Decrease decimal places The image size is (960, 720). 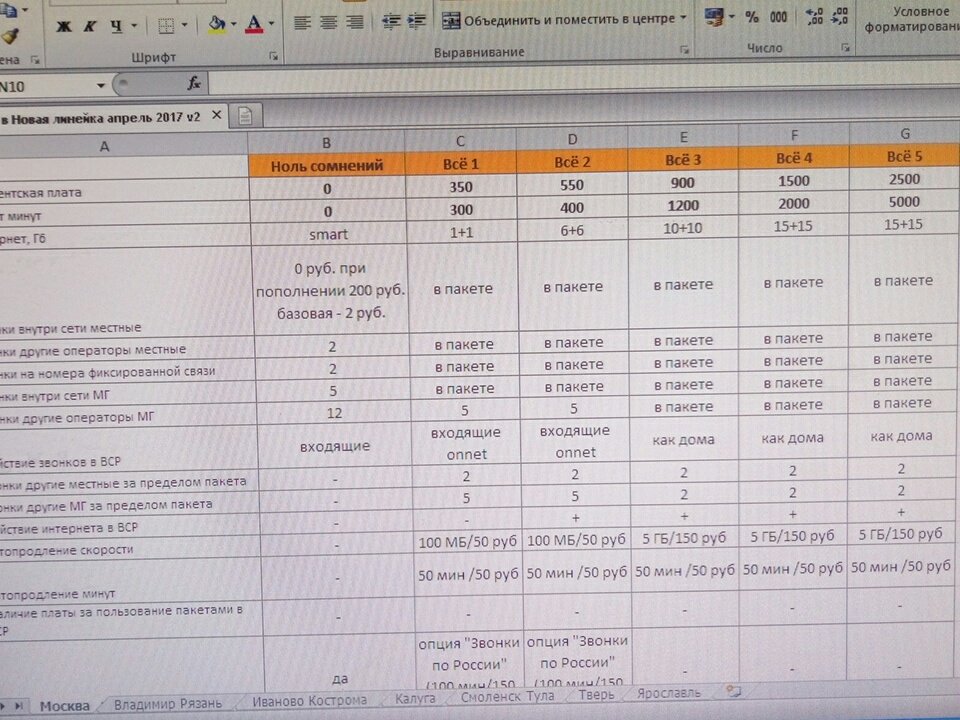841,15
